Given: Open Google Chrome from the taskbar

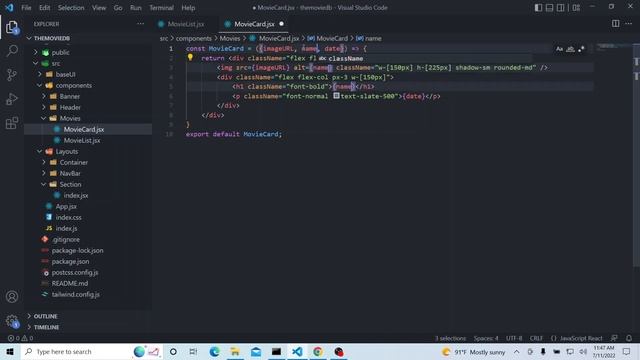Looking at the screenshot, I should [x=318, y=351].
